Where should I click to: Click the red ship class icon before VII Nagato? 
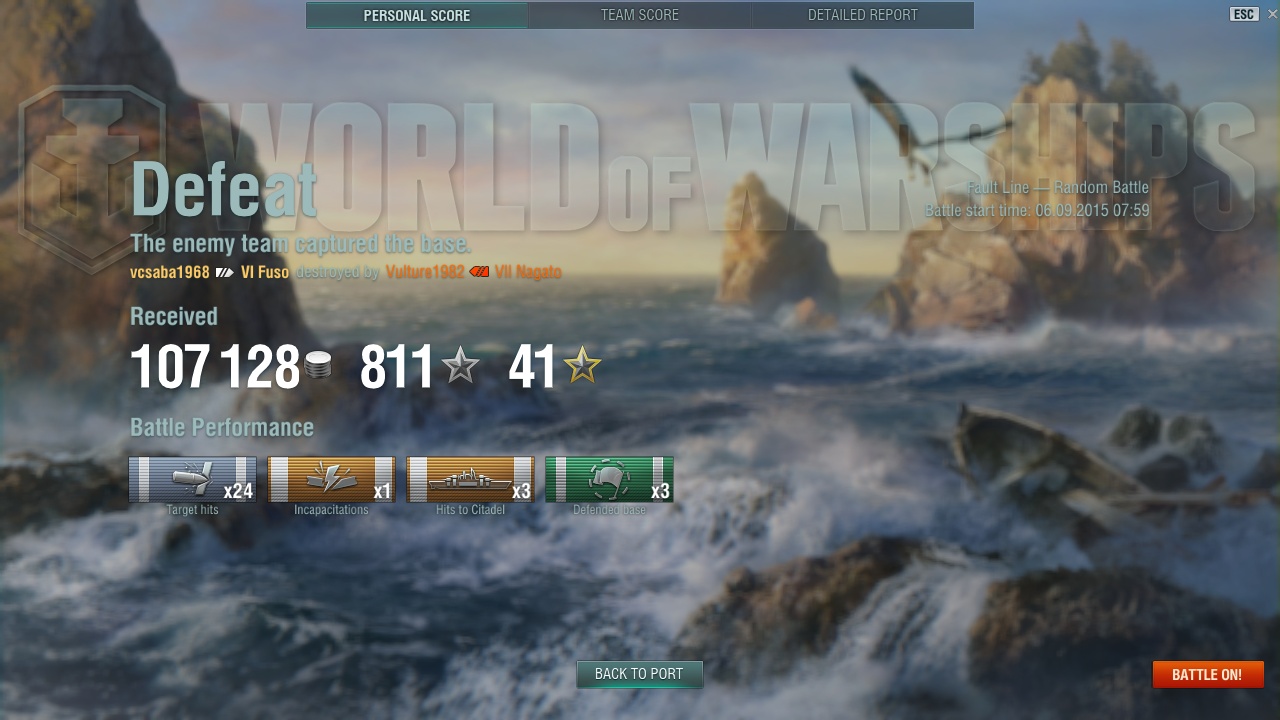pos(479,272)
